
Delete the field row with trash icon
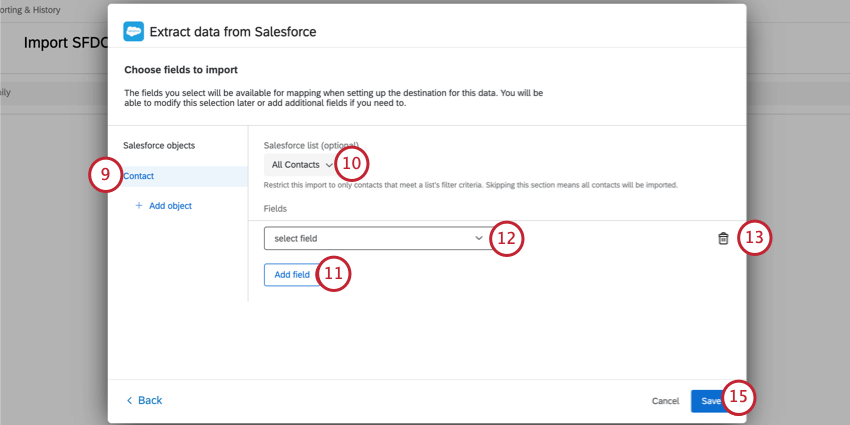[723, 239]
